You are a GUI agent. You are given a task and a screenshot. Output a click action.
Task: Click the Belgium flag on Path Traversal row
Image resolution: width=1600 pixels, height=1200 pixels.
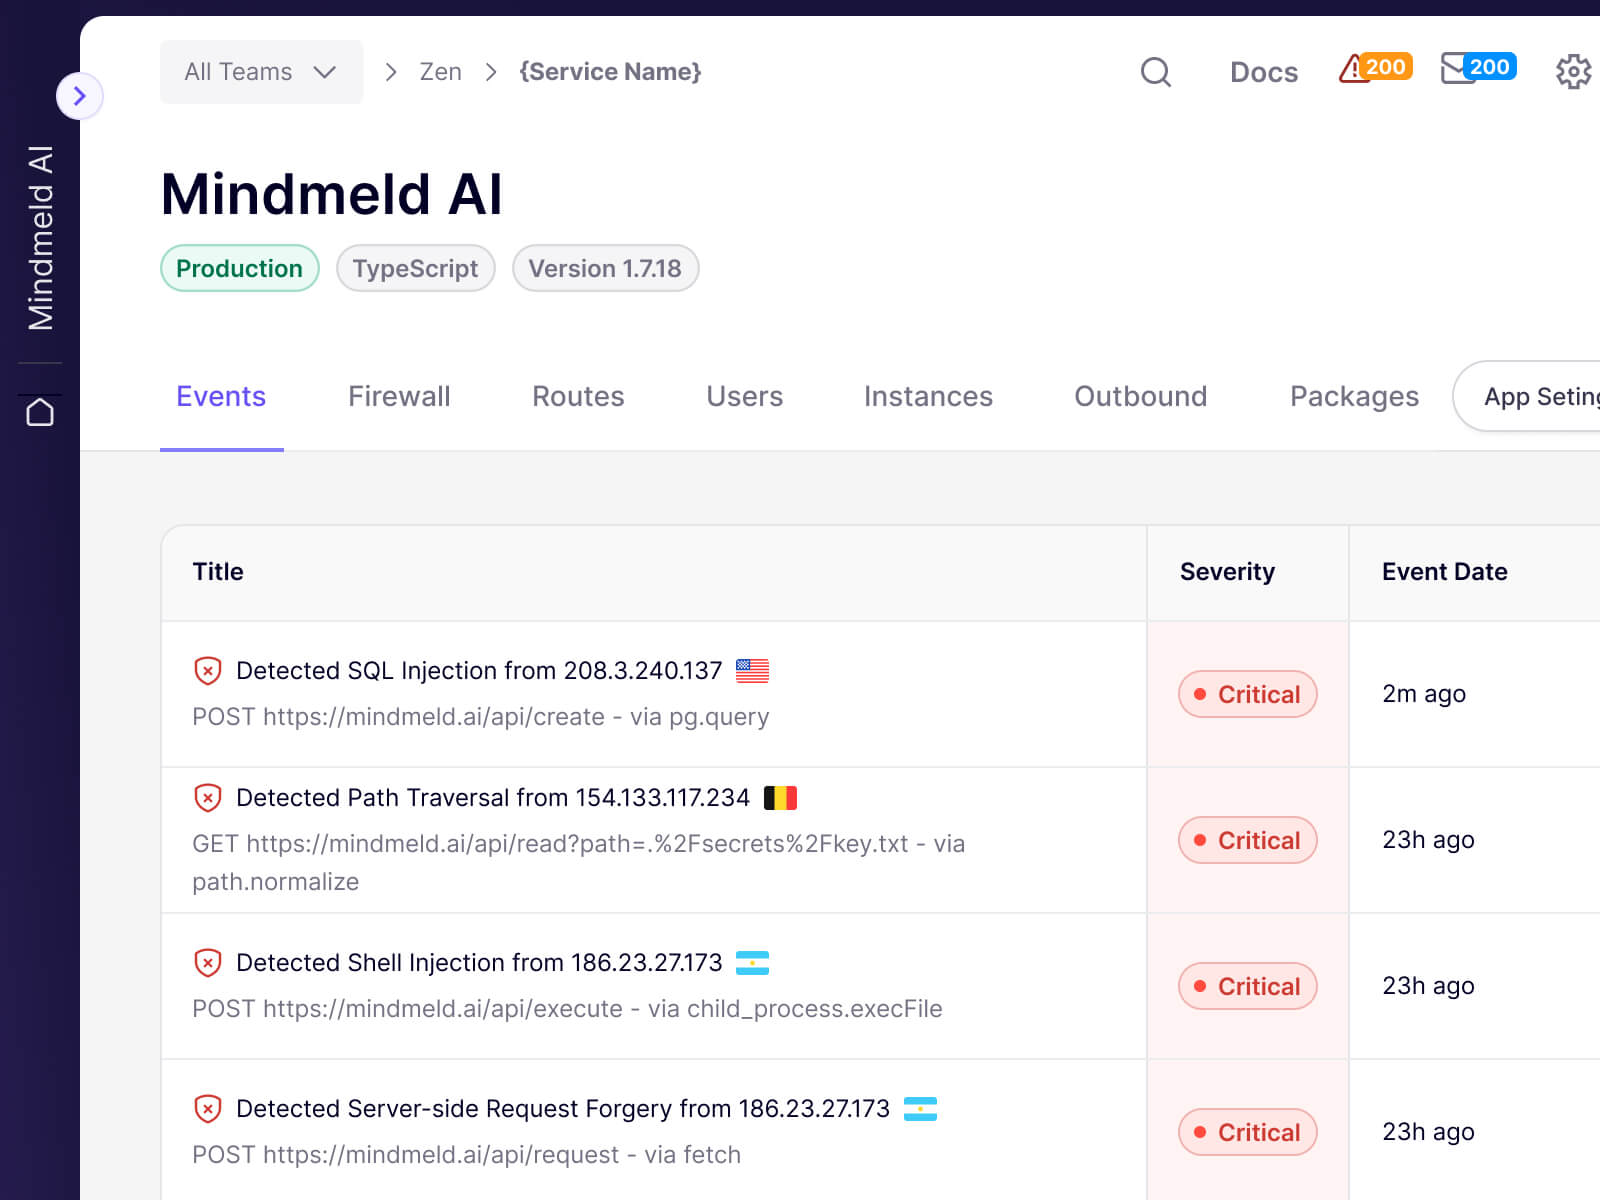point(780,797)
